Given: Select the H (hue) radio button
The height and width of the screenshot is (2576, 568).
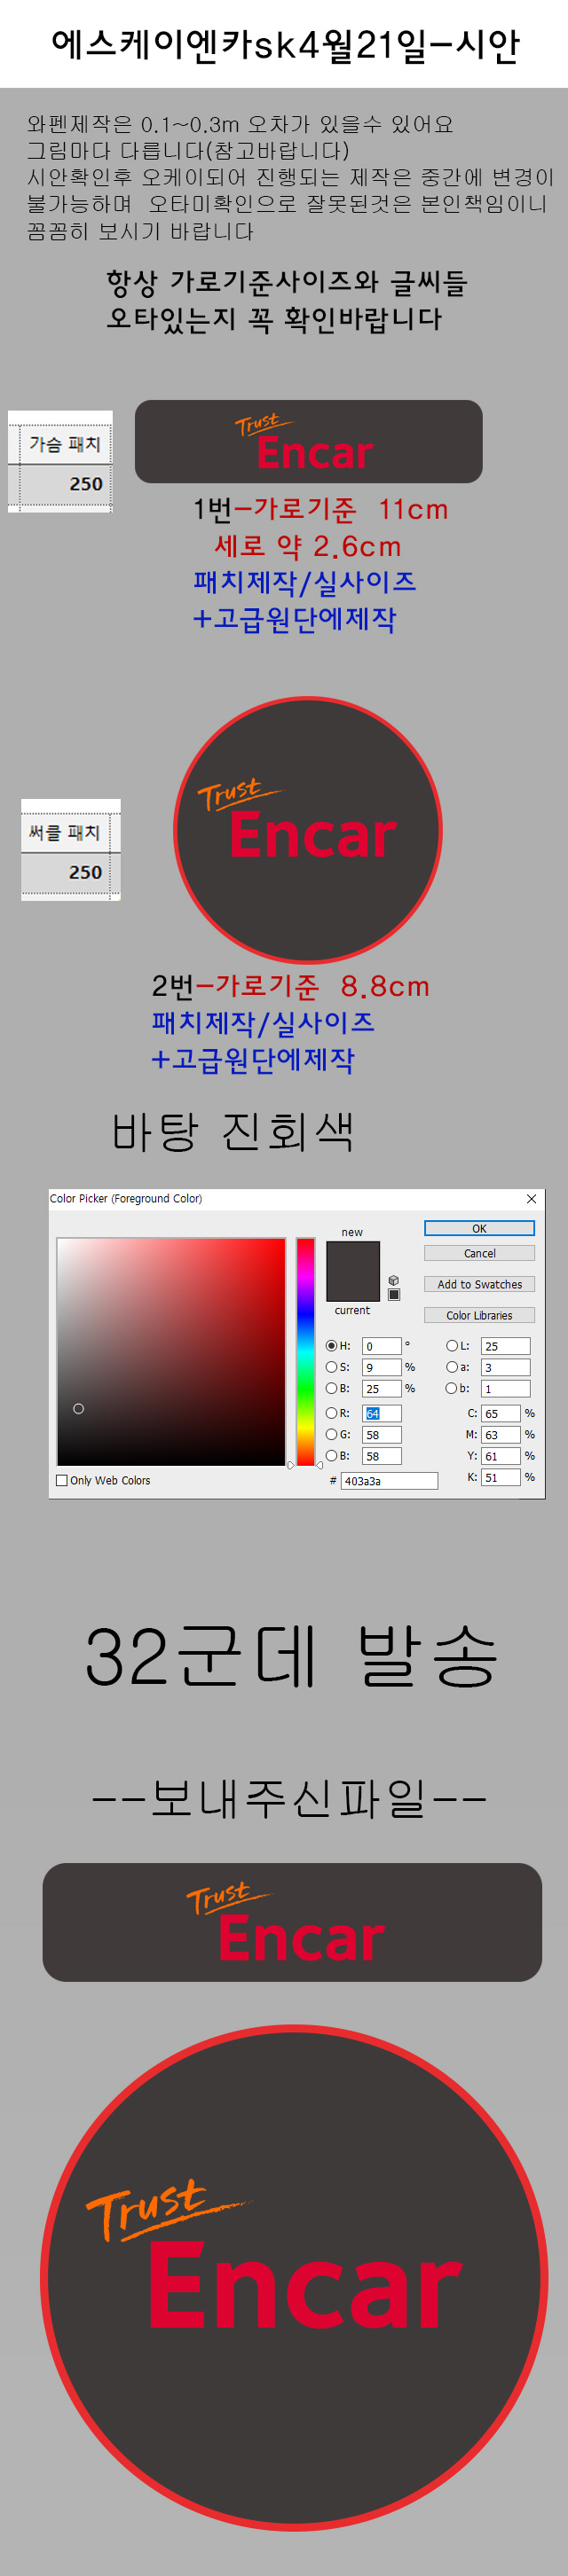Looking at the screenshot, I should point(331,1346).
